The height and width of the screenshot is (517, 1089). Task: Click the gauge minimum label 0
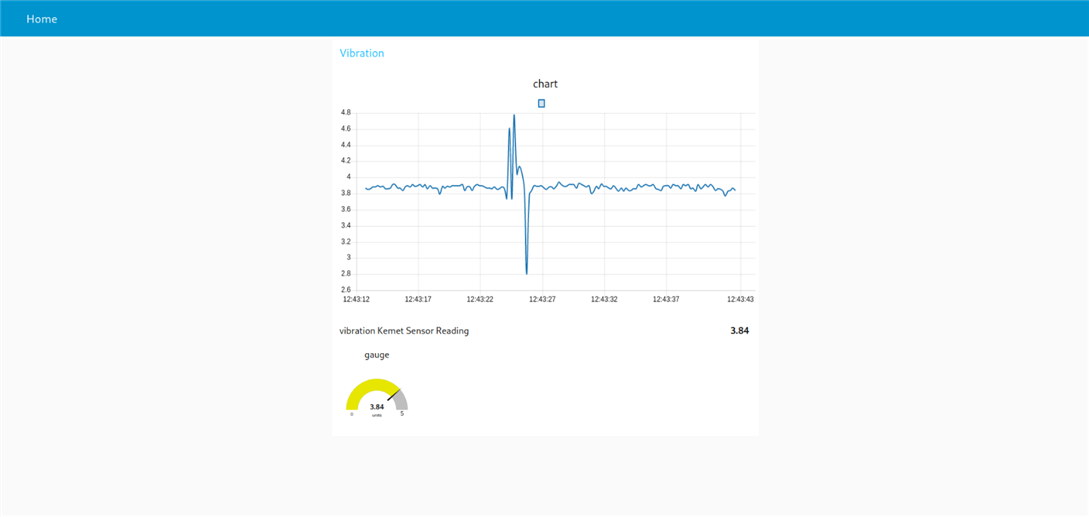[x=351, y=413]
